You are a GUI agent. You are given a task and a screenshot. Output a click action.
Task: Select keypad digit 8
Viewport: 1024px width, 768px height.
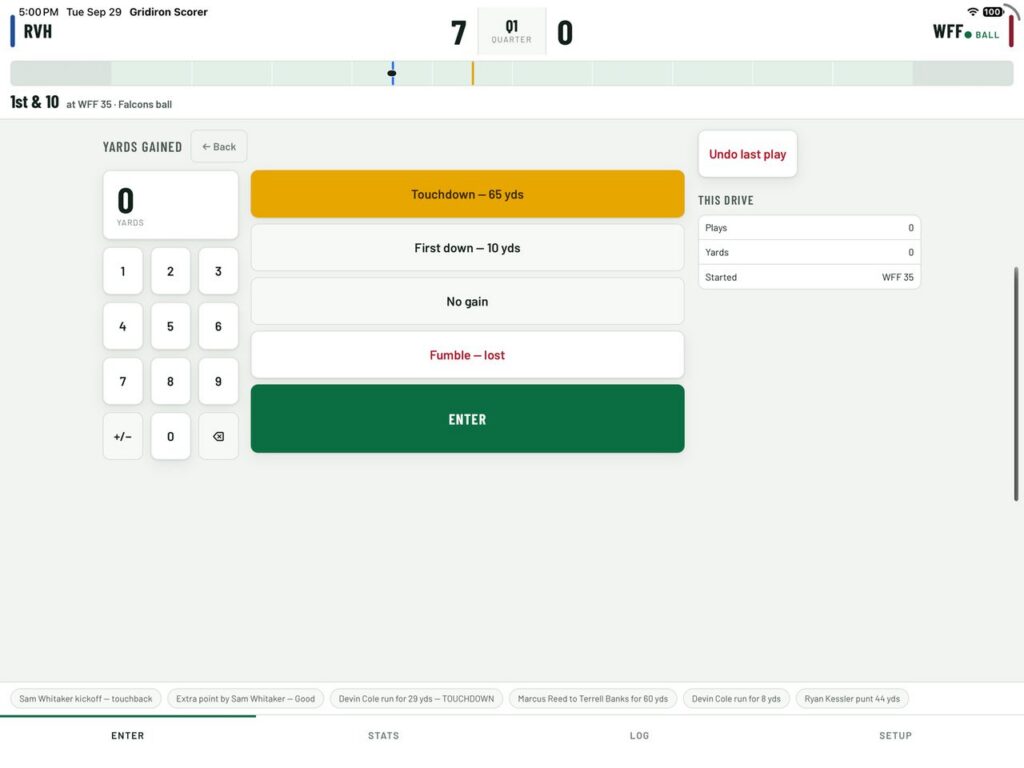[170, 381]
